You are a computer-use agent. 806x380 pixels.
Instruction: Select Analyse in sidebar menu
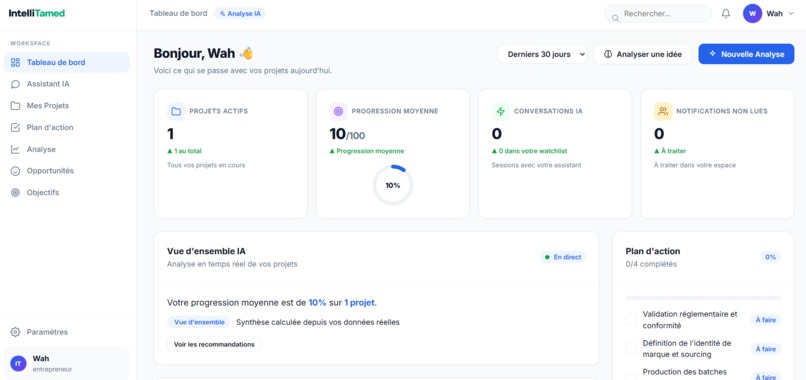[x=67, y=149]
